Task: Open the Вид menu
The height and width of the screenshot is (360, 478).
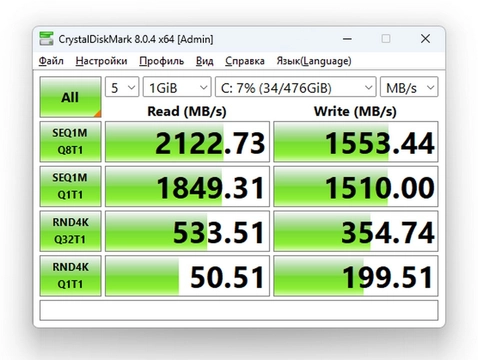Action: tap(204, 61)
